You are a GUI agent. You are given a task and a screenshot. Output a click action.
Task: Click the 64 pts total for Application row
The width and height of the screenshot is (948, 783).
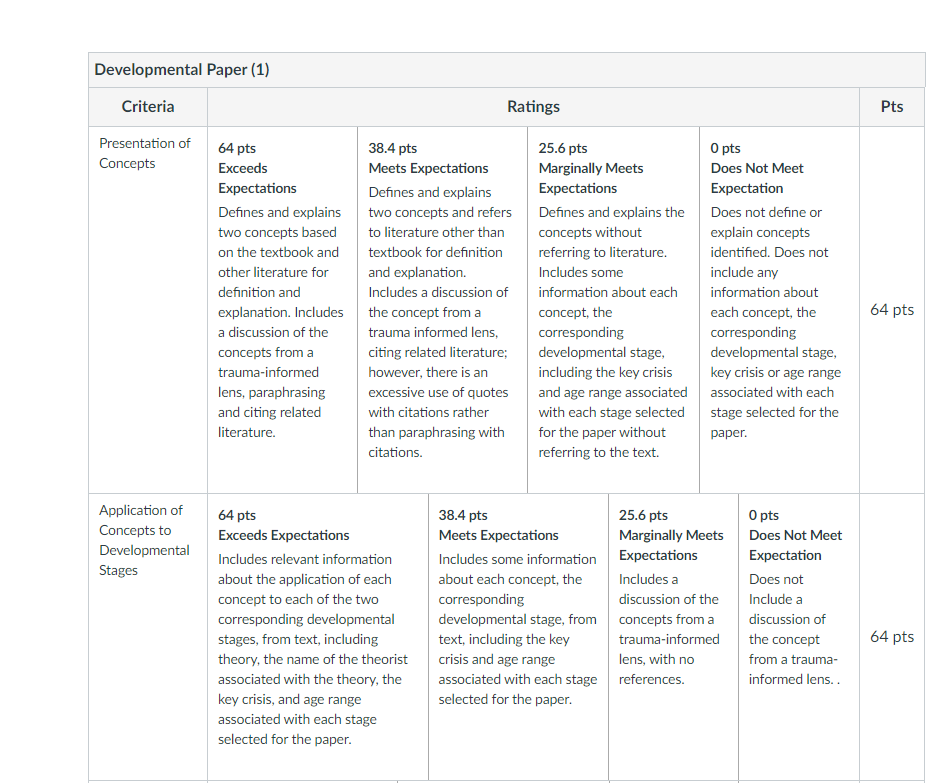pyautogui.click(x=892, y=637)
